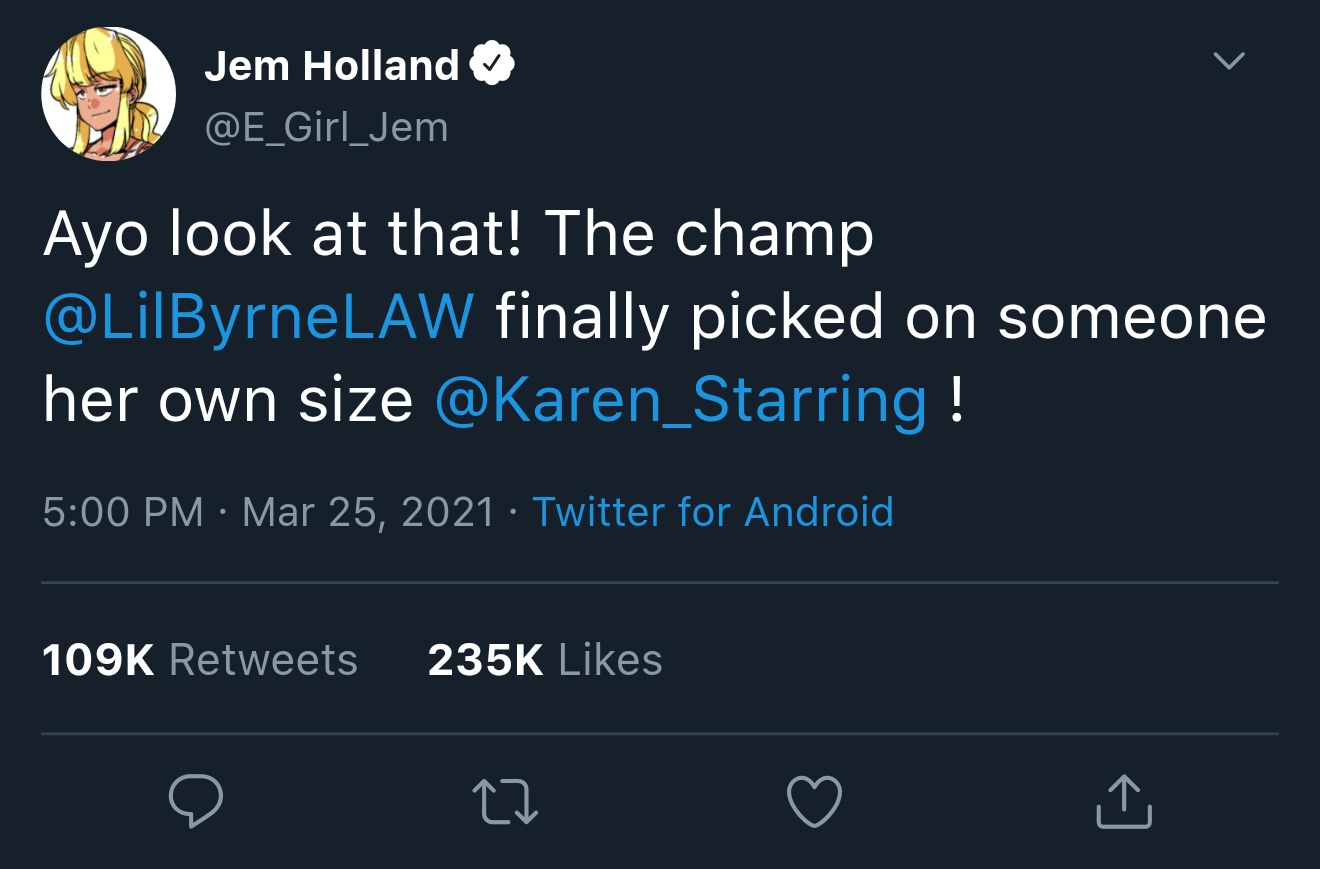View the 109K Retweets list
Image resolution: width=1320 pixels, height=869 pixels.
tap(200, 660)
